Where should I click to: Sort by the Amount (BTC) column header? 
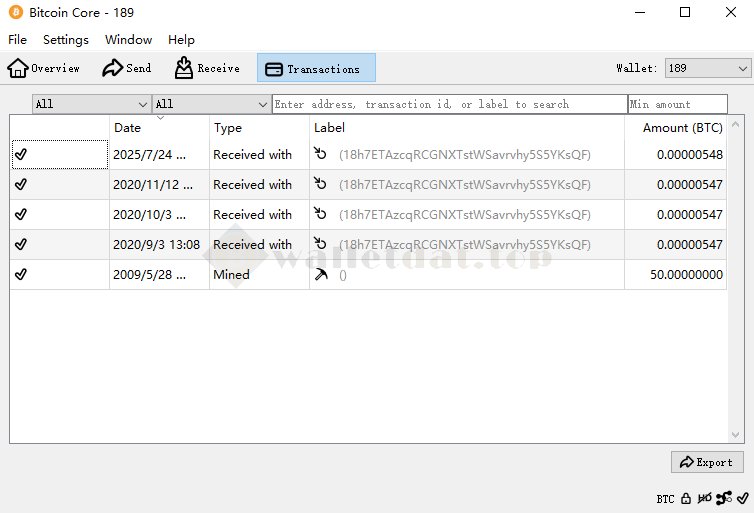(x=682, y=128)
